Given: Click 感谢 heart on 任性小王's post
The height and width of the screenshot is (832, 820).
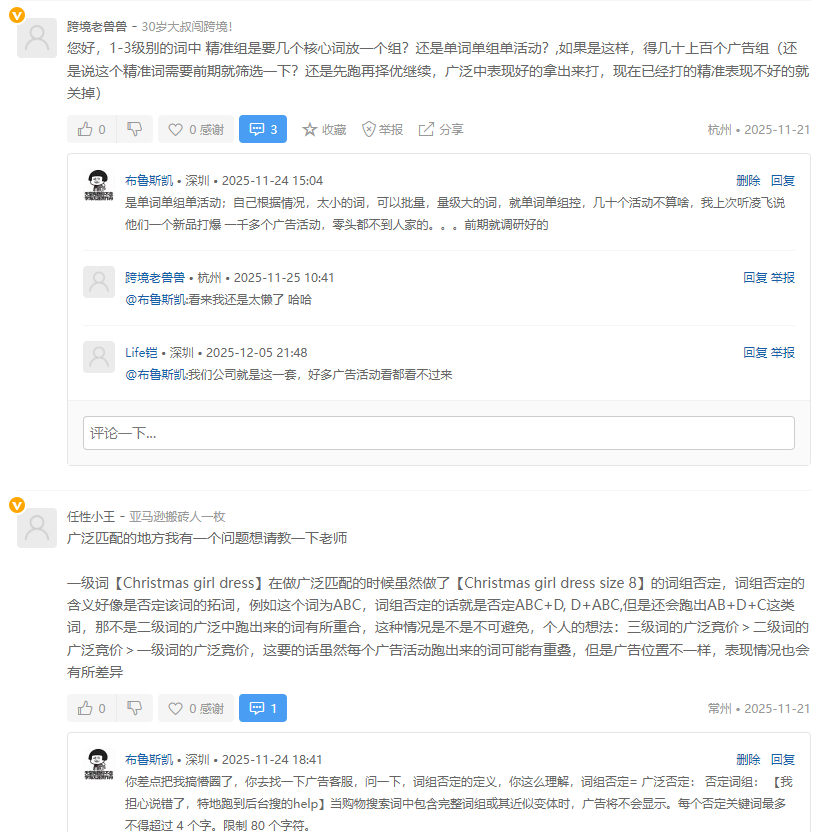Looking at the screenshot, I should tap(195, 708).
